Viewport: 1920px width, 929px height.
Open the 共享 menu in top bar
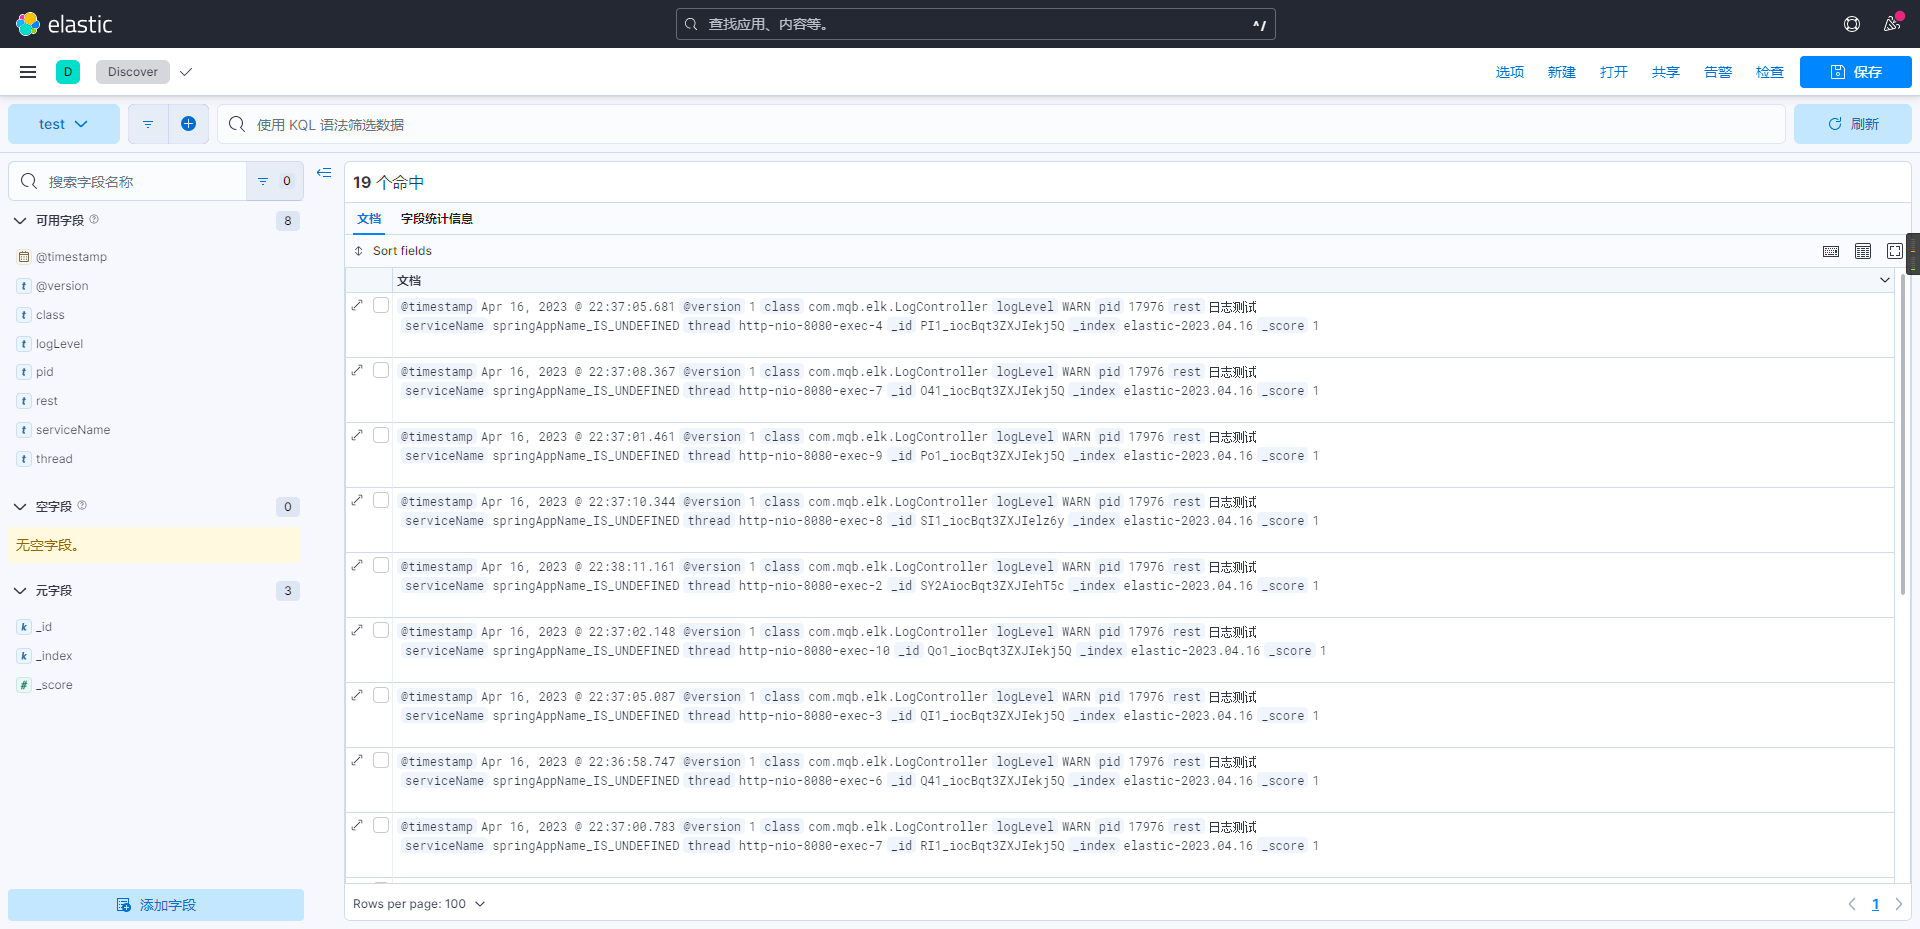coord(1665,72)
